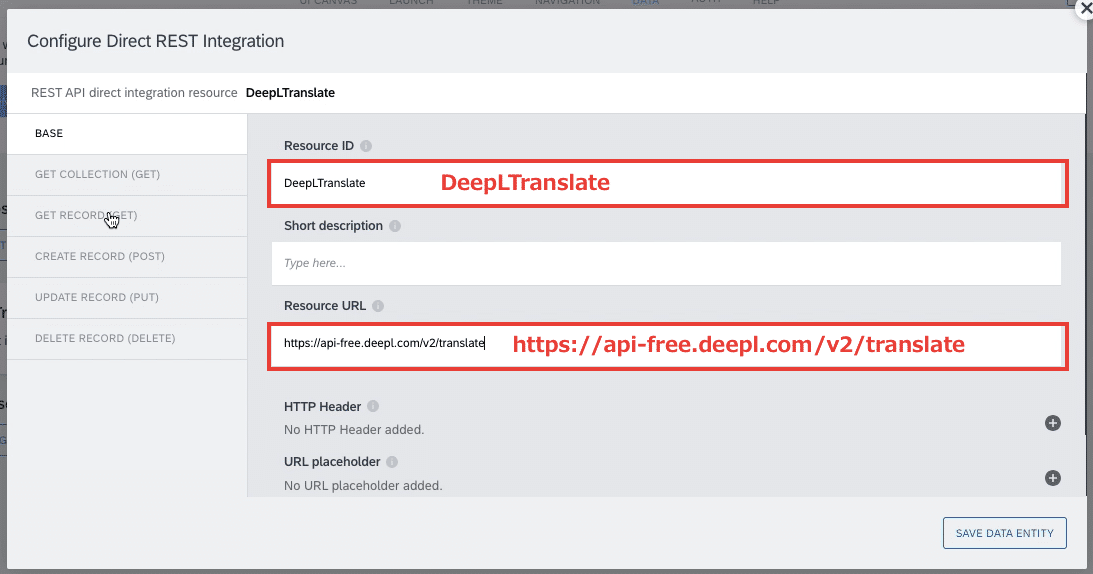Open the GET COLLECTION (GET) tab
Screen dimensions: 1093x574
coord(127,174)
